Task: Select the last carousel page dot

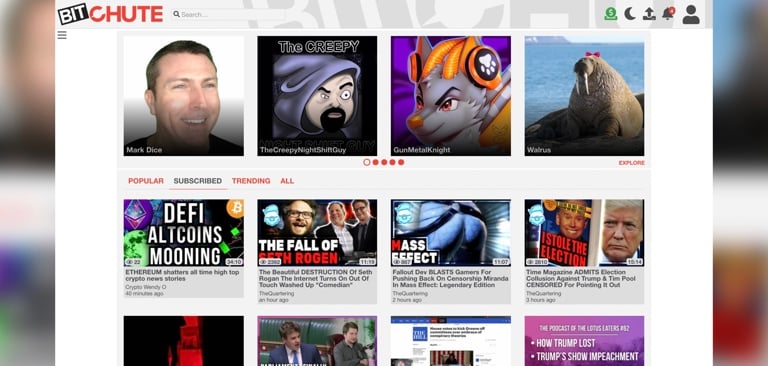Action: tap(401, 162)
